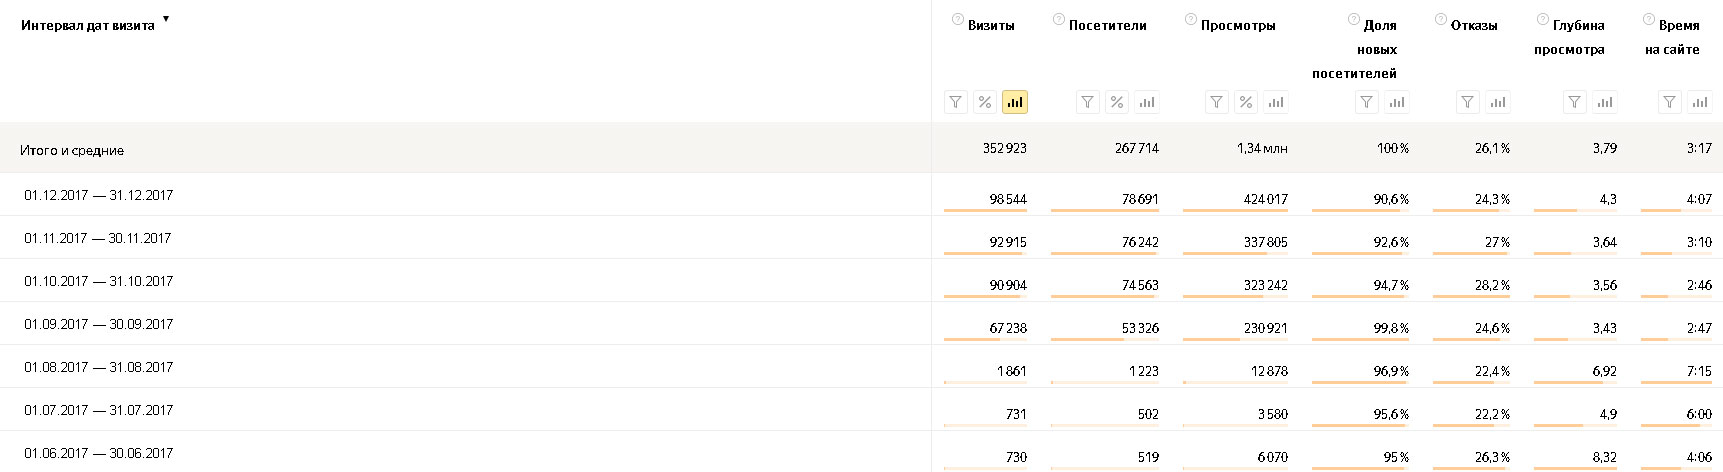Toggle sort arrow on Интервал дат визита
Viewport: 1723px width, 472px height.
[166, 19]
